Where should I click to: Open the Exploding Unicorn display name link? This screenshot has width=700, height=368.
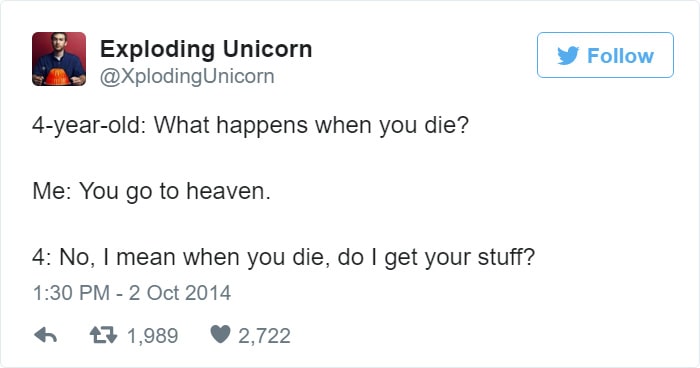206,49
